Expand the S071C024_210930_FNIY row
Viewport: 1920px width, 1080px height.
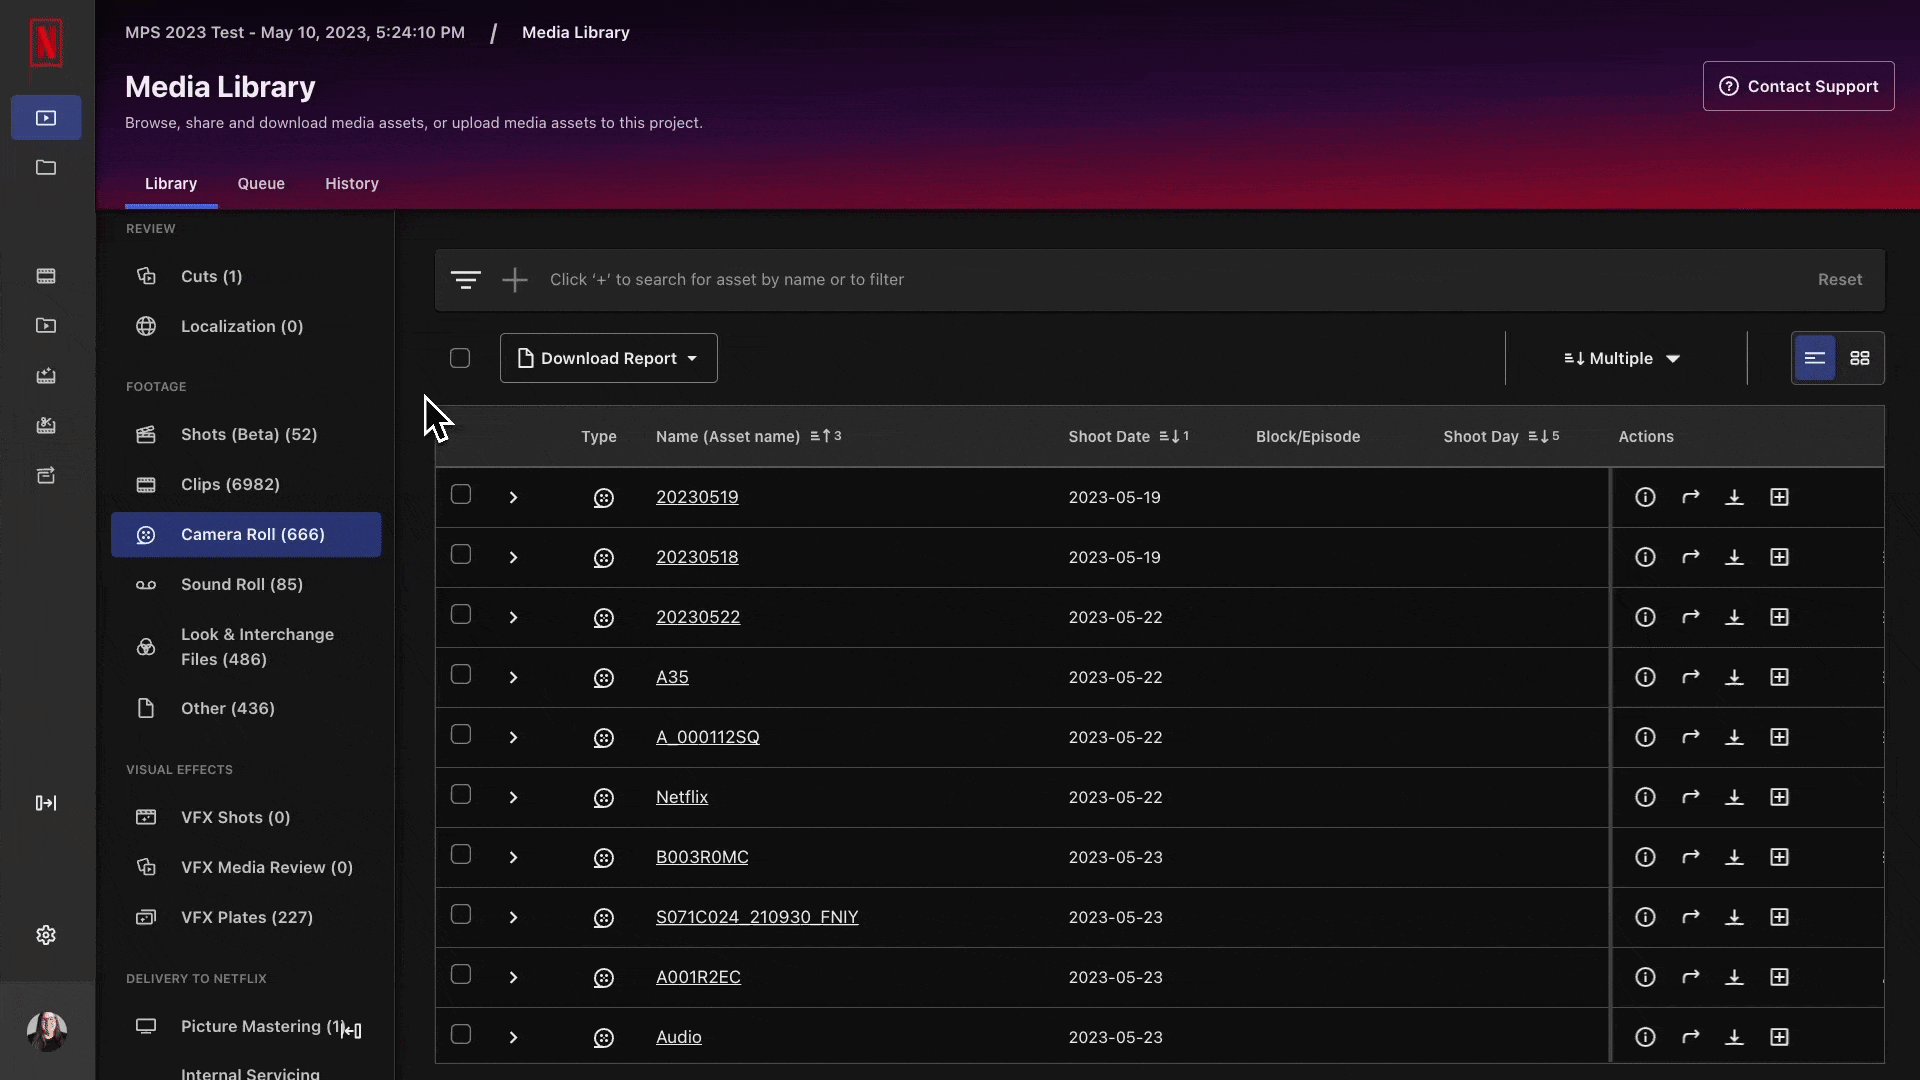point(513,917)
